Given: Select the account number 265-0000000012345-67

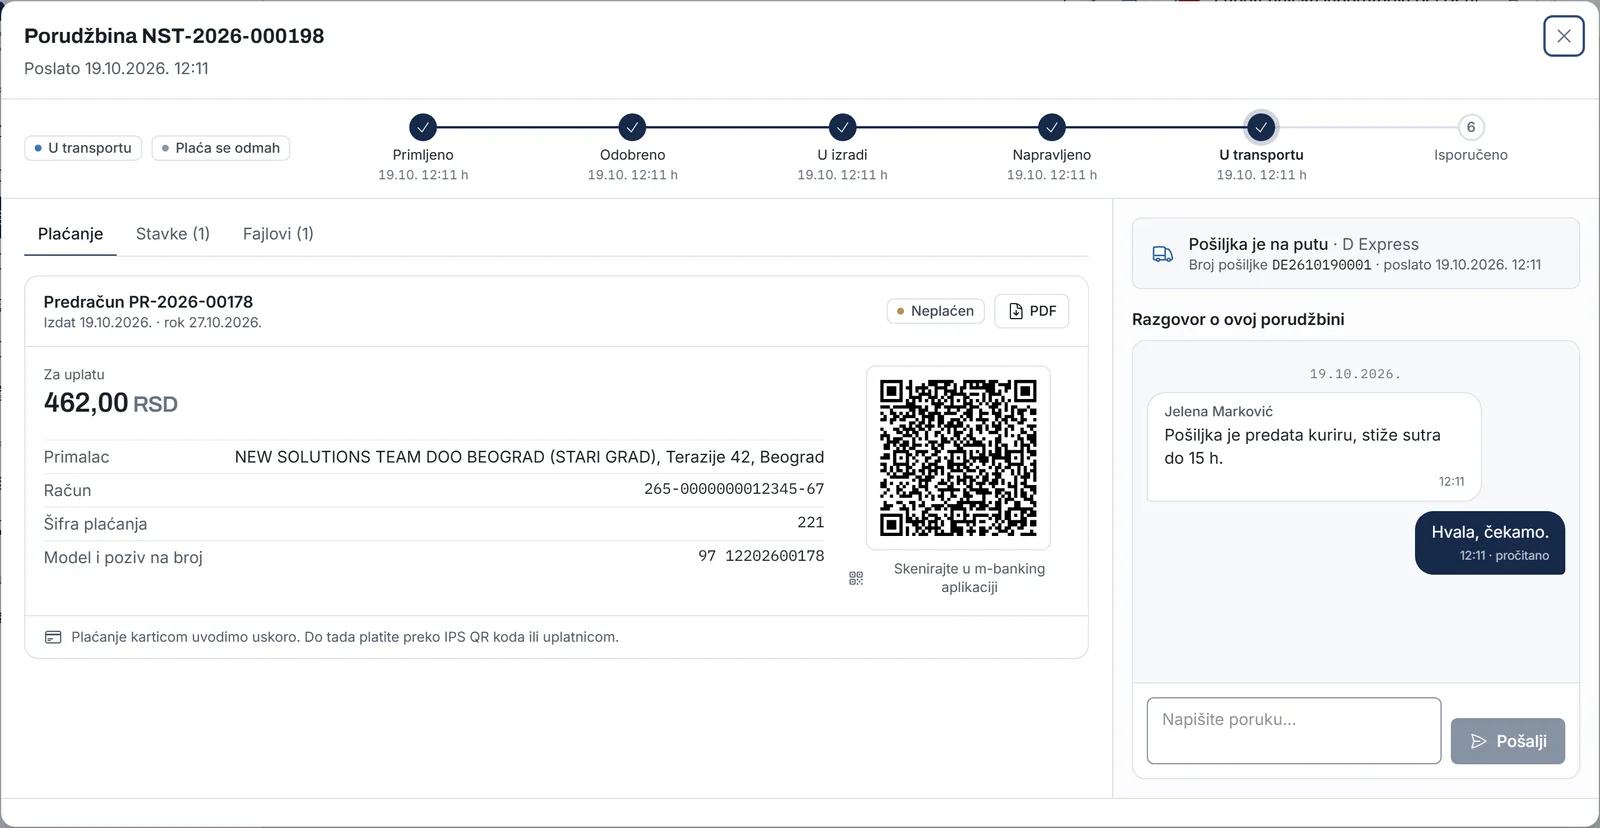Looking at the screenshot, I should 734,489.
